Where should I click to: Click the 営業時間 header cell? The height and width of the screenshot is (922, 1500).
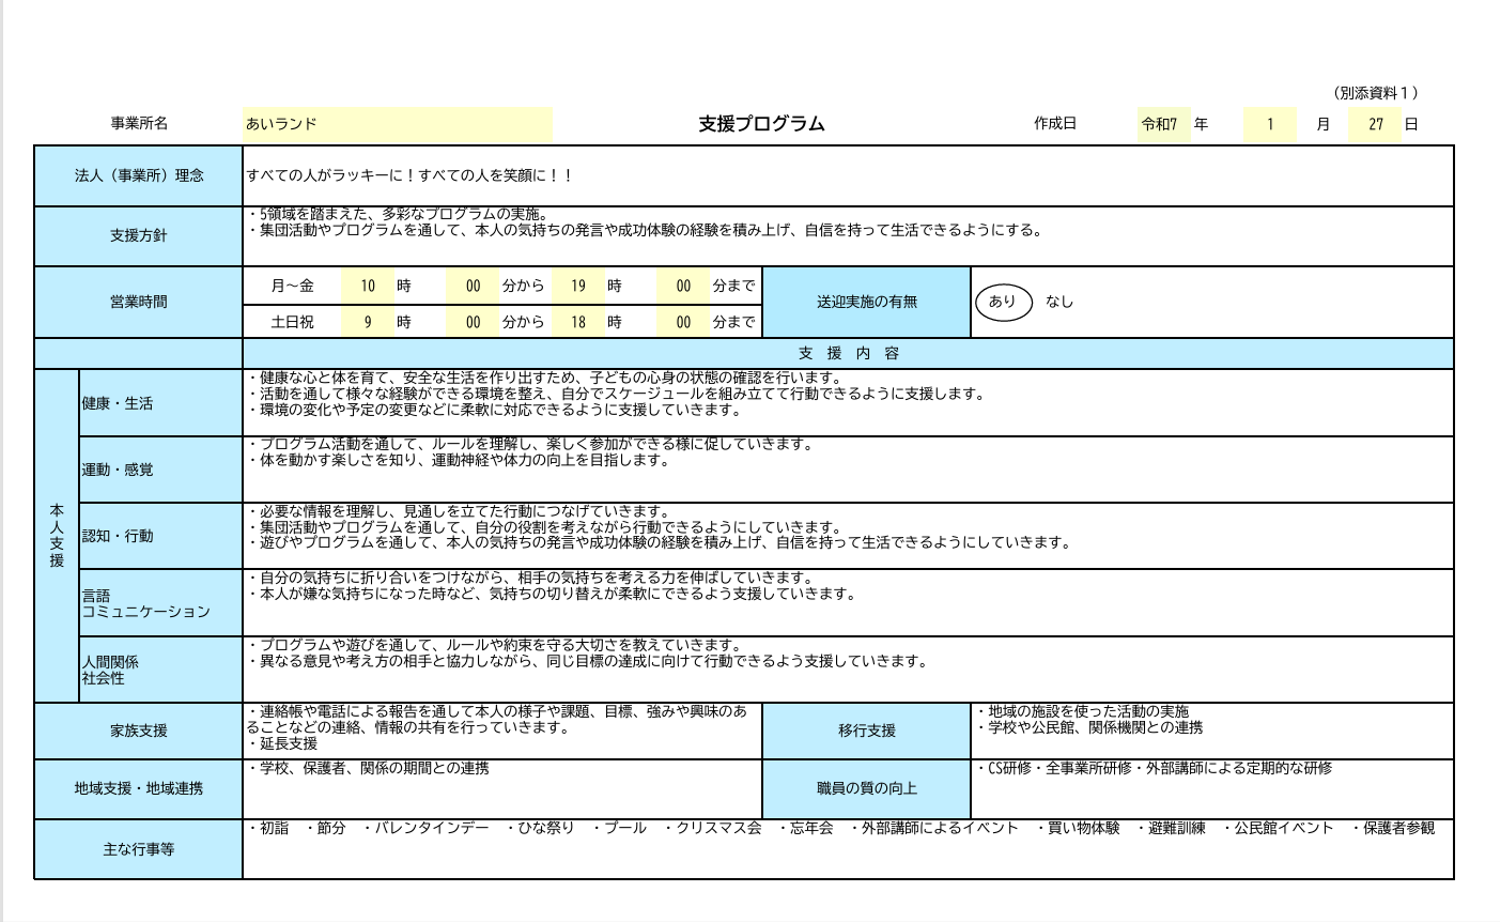coord(139,302)
